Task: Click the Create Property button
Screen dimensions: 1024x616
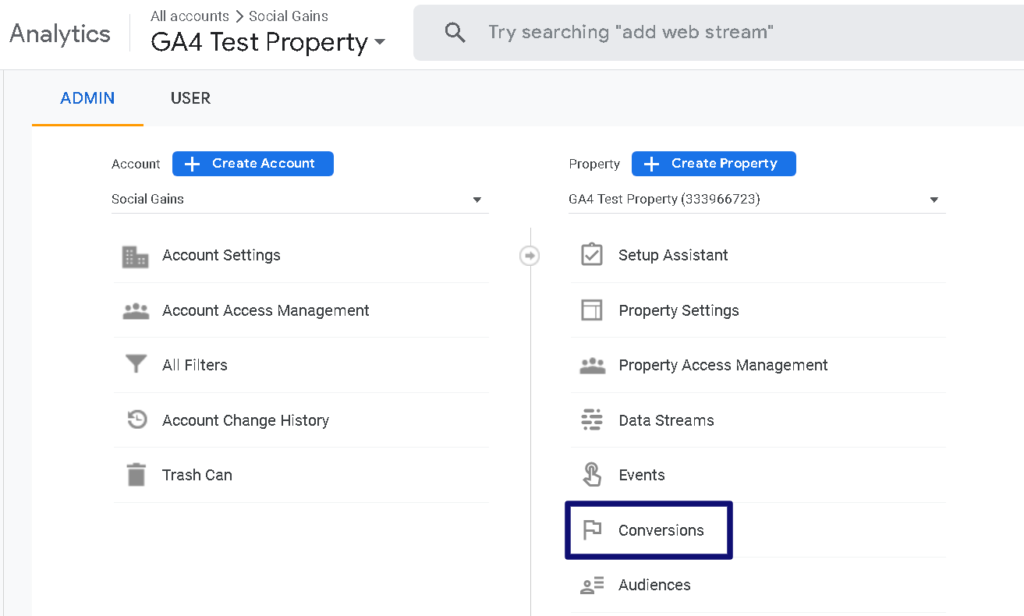Action: click(714, 164)
